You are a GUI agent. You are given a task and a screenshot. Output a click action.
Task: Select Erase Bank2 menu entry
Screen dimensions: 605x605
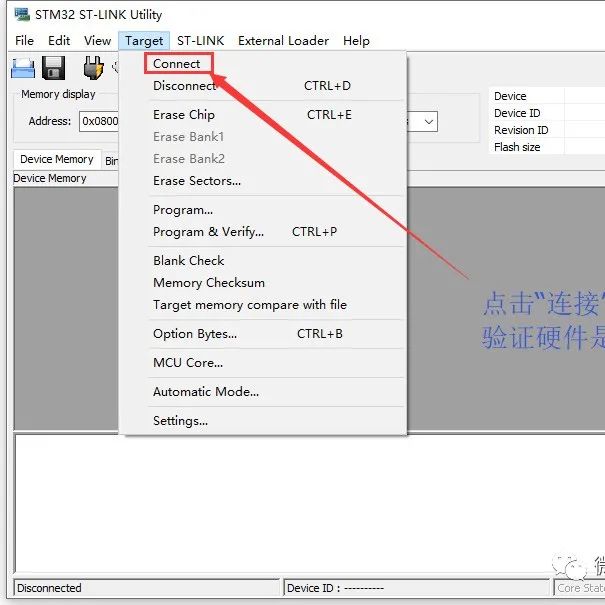(262, 159)
